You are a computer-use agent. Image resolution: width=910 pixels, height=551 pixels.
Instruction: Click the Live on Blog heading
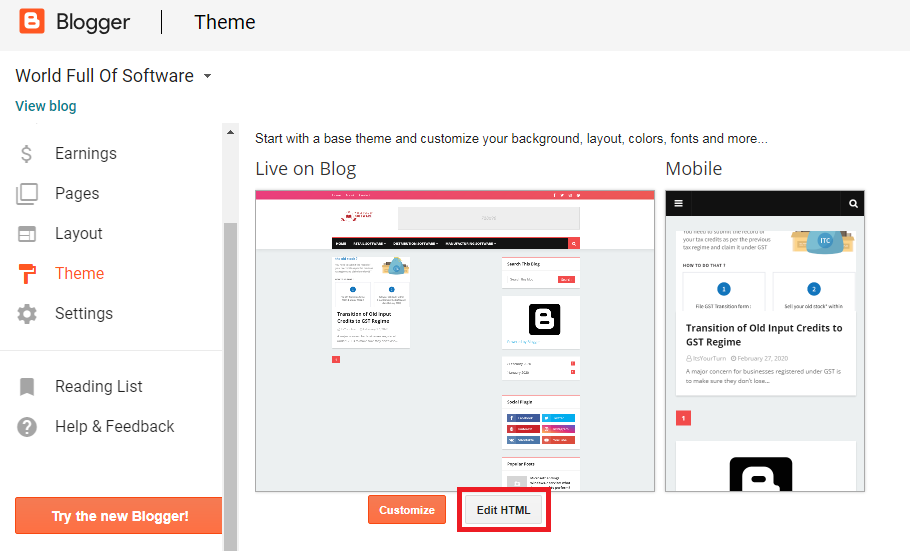click(x=305, y=168)
